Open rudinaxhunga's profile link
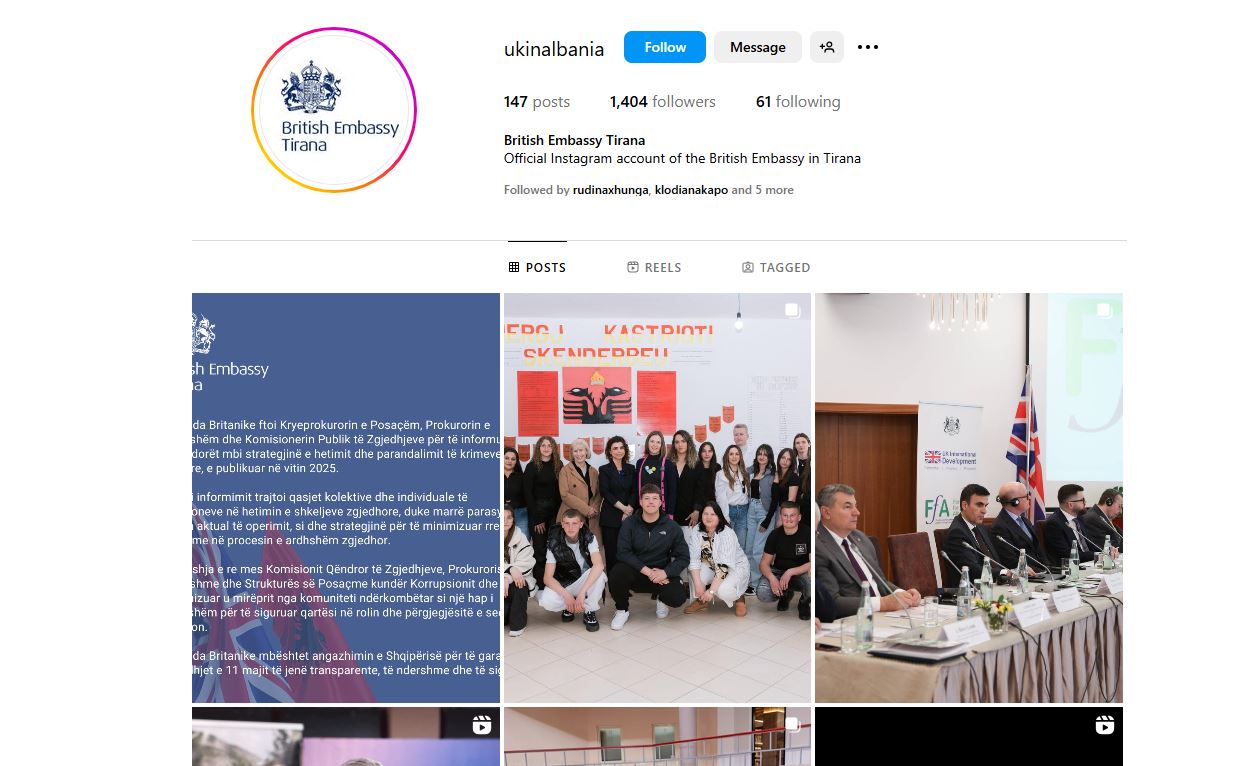Screen dimensions: 1236x766 click(x=611, y=190)
